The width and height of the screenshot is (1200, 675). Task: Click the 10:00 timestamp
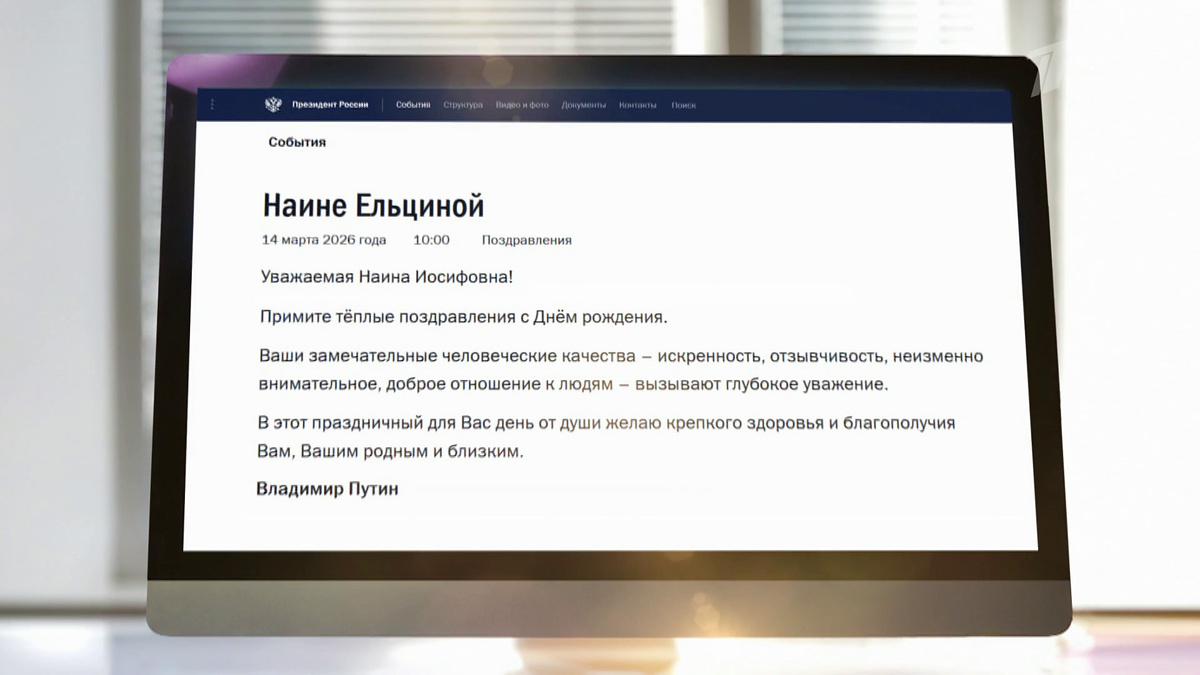pos(432,239)
